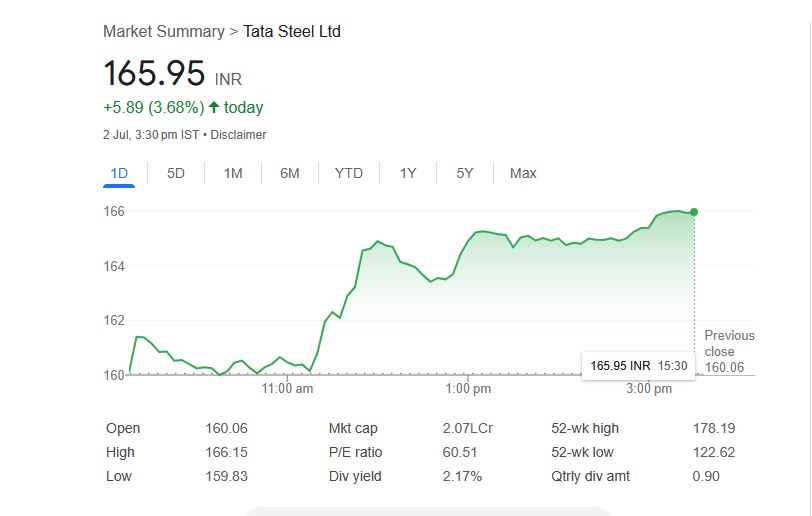The width and height of the screenshot is (812, 516).
Task: Show the 6M price history
Action: click(290, 173)
